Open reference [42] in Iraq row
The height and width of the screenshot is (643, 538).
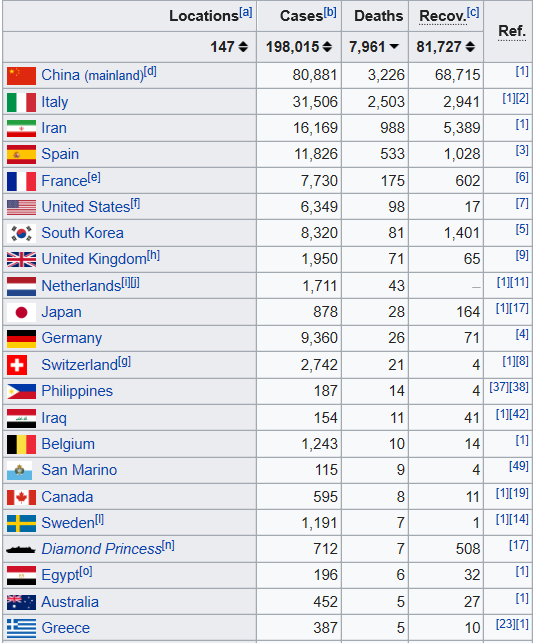point(519,414)
